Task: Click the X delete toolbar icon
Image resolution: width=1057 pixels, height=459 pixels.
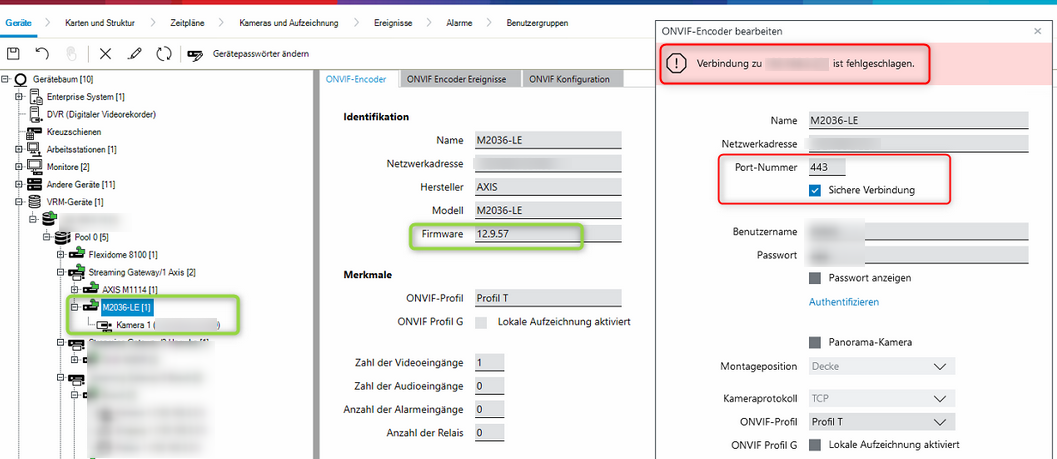Action: [x=105, y=54]
